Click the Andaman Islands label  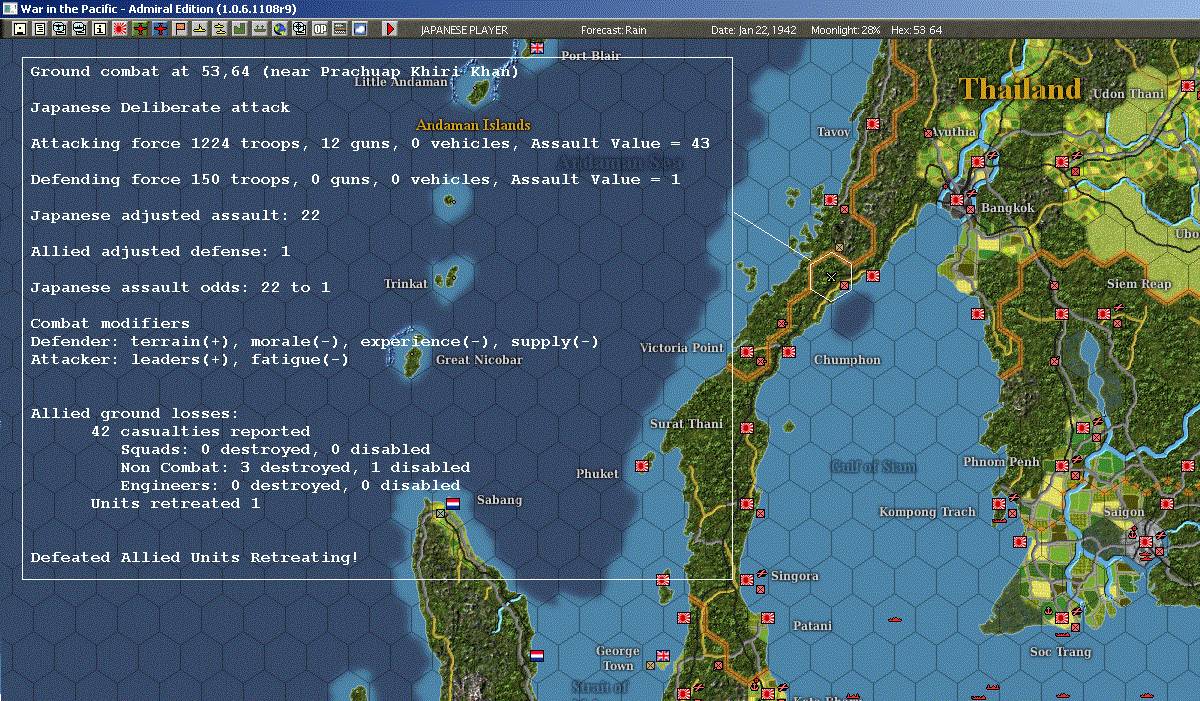click(x=473, y=125)
